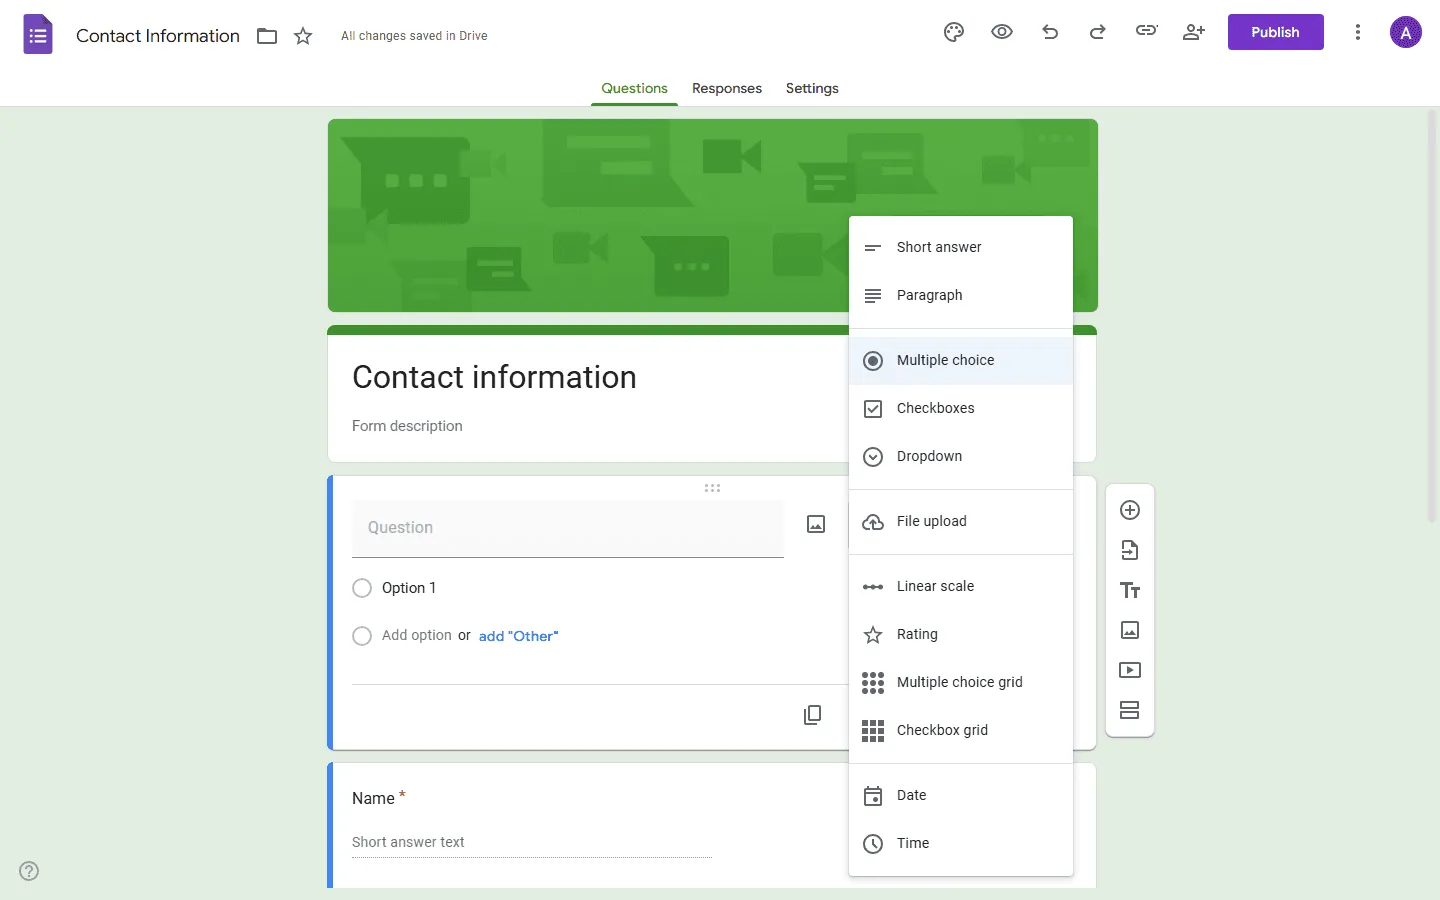Open the form Preview

point(1001,32)
